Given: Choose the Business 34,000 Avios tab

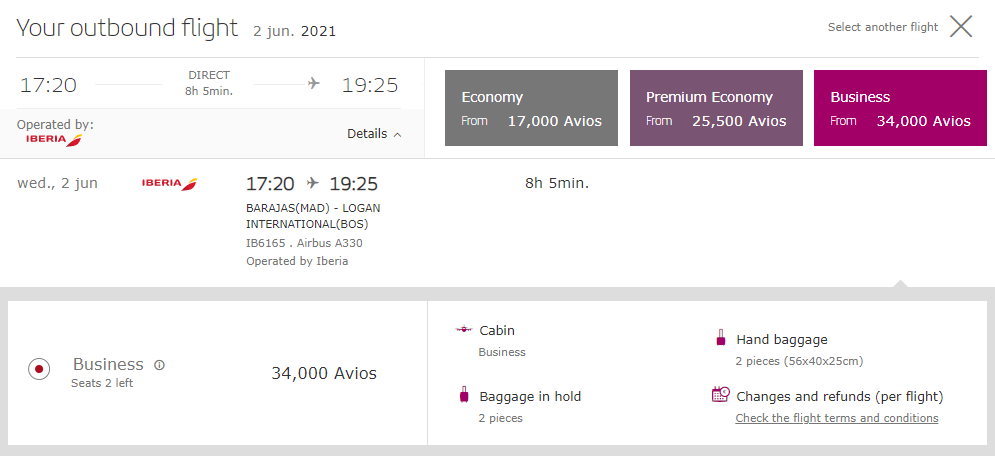Looking at the screenshot, I should pyautogui.click(x=900, y=108).
